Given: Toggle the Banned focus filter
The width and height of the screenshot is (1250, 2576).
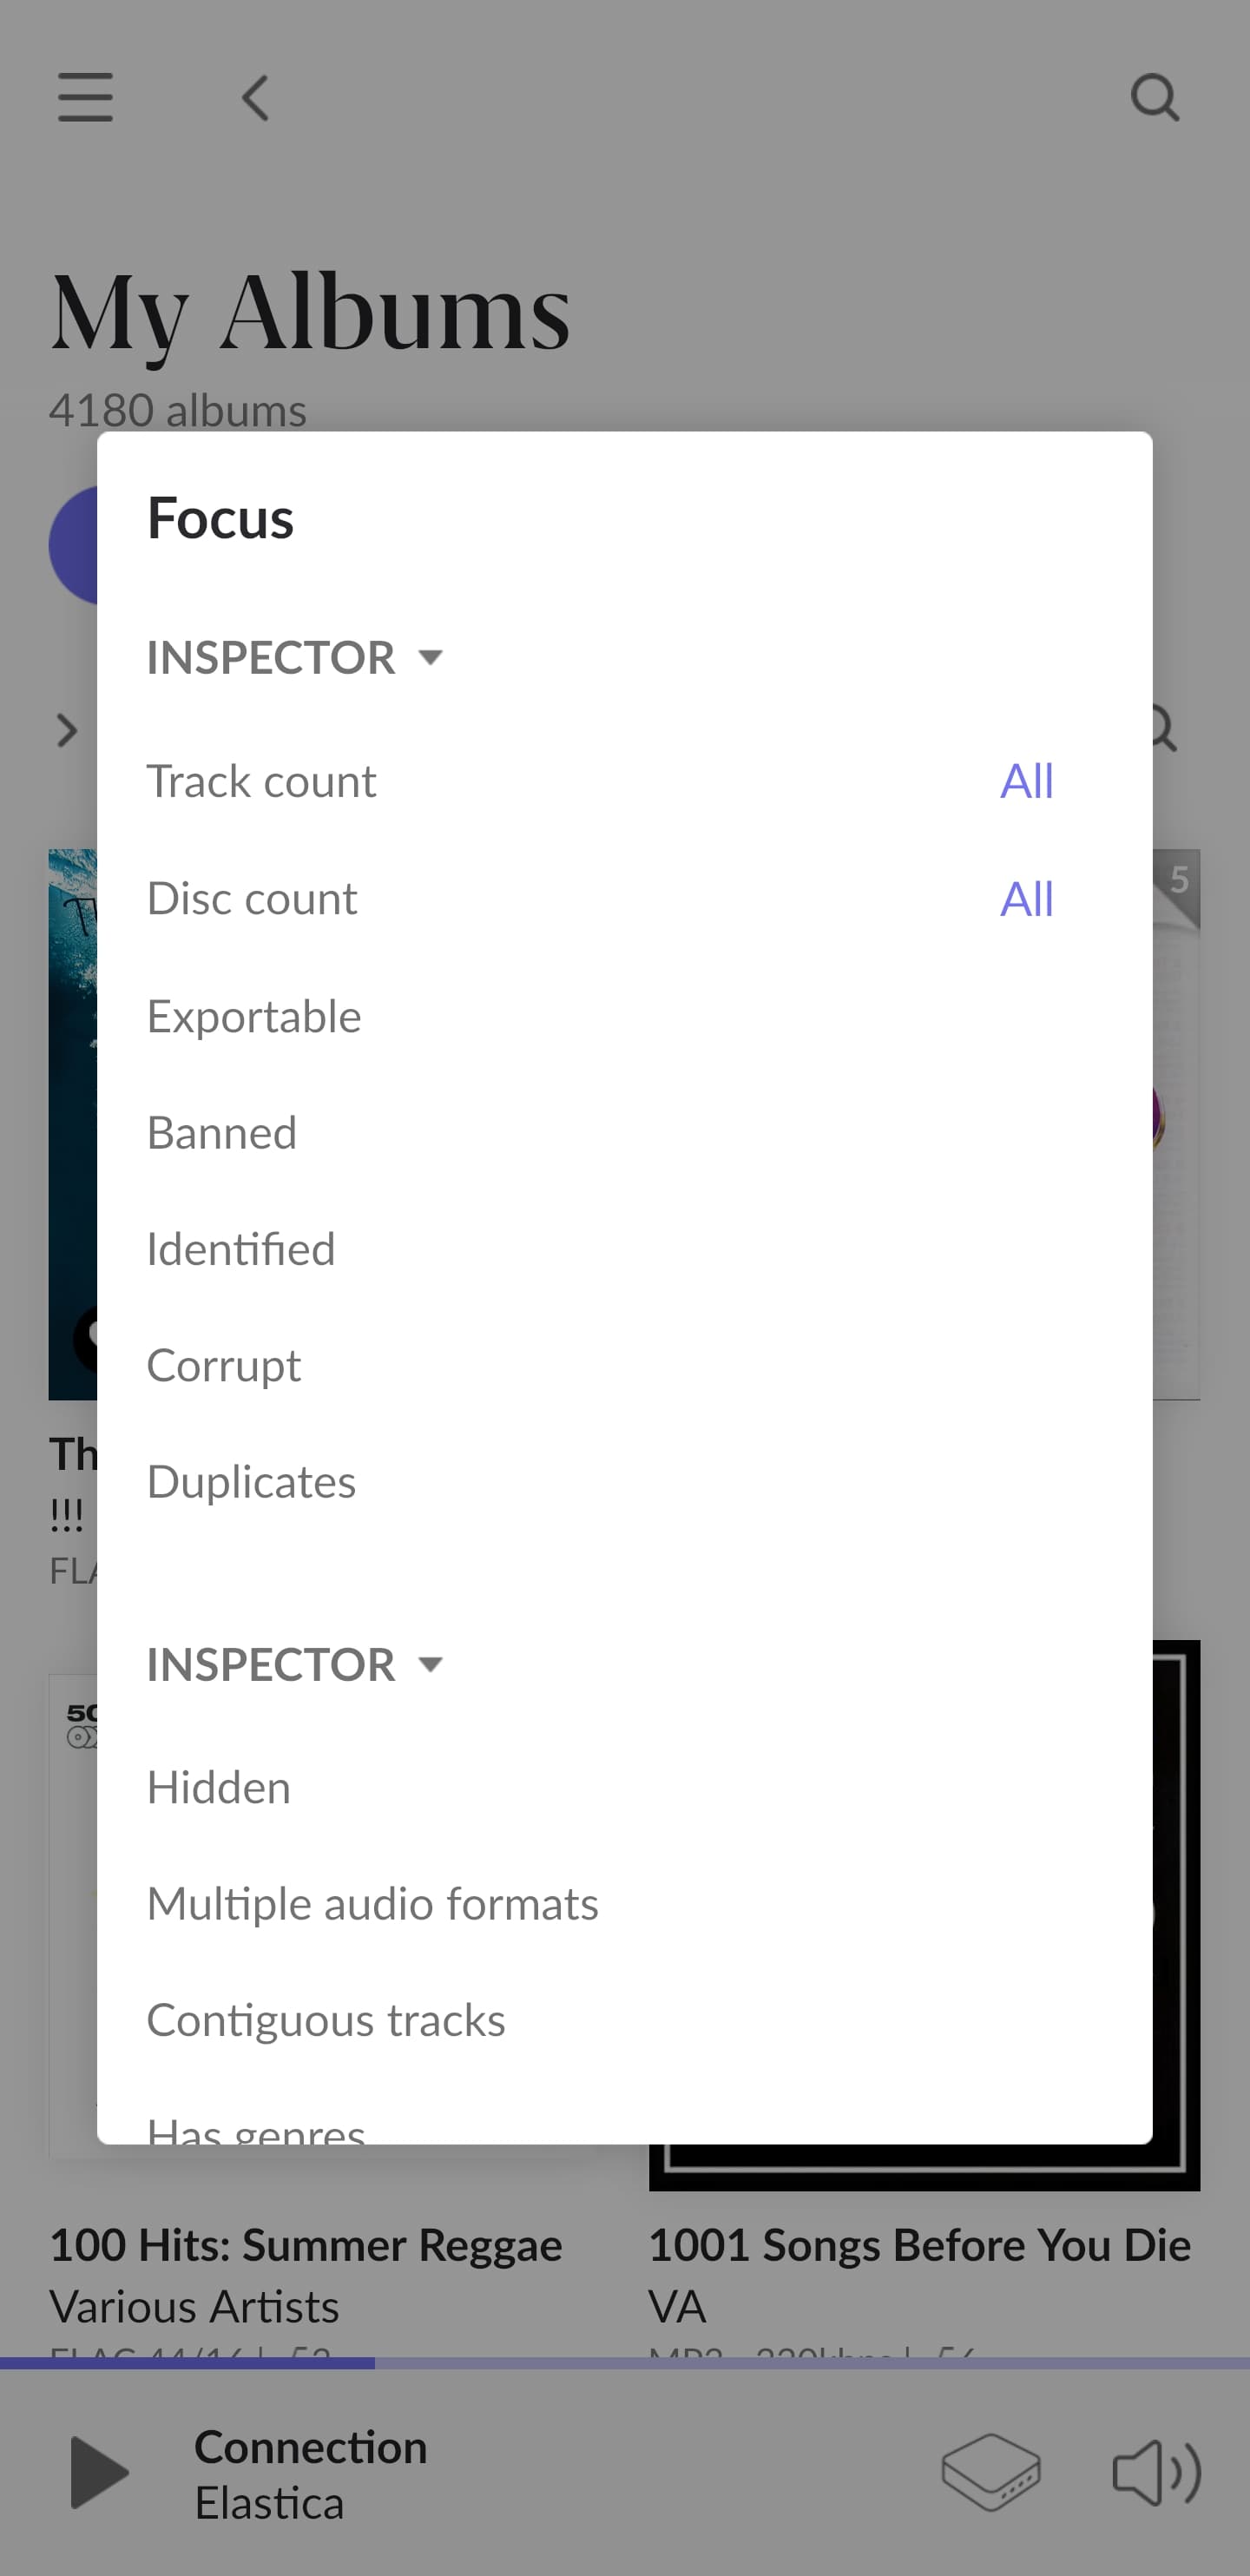Looking at the screenshot, I should pos(624,1132).
